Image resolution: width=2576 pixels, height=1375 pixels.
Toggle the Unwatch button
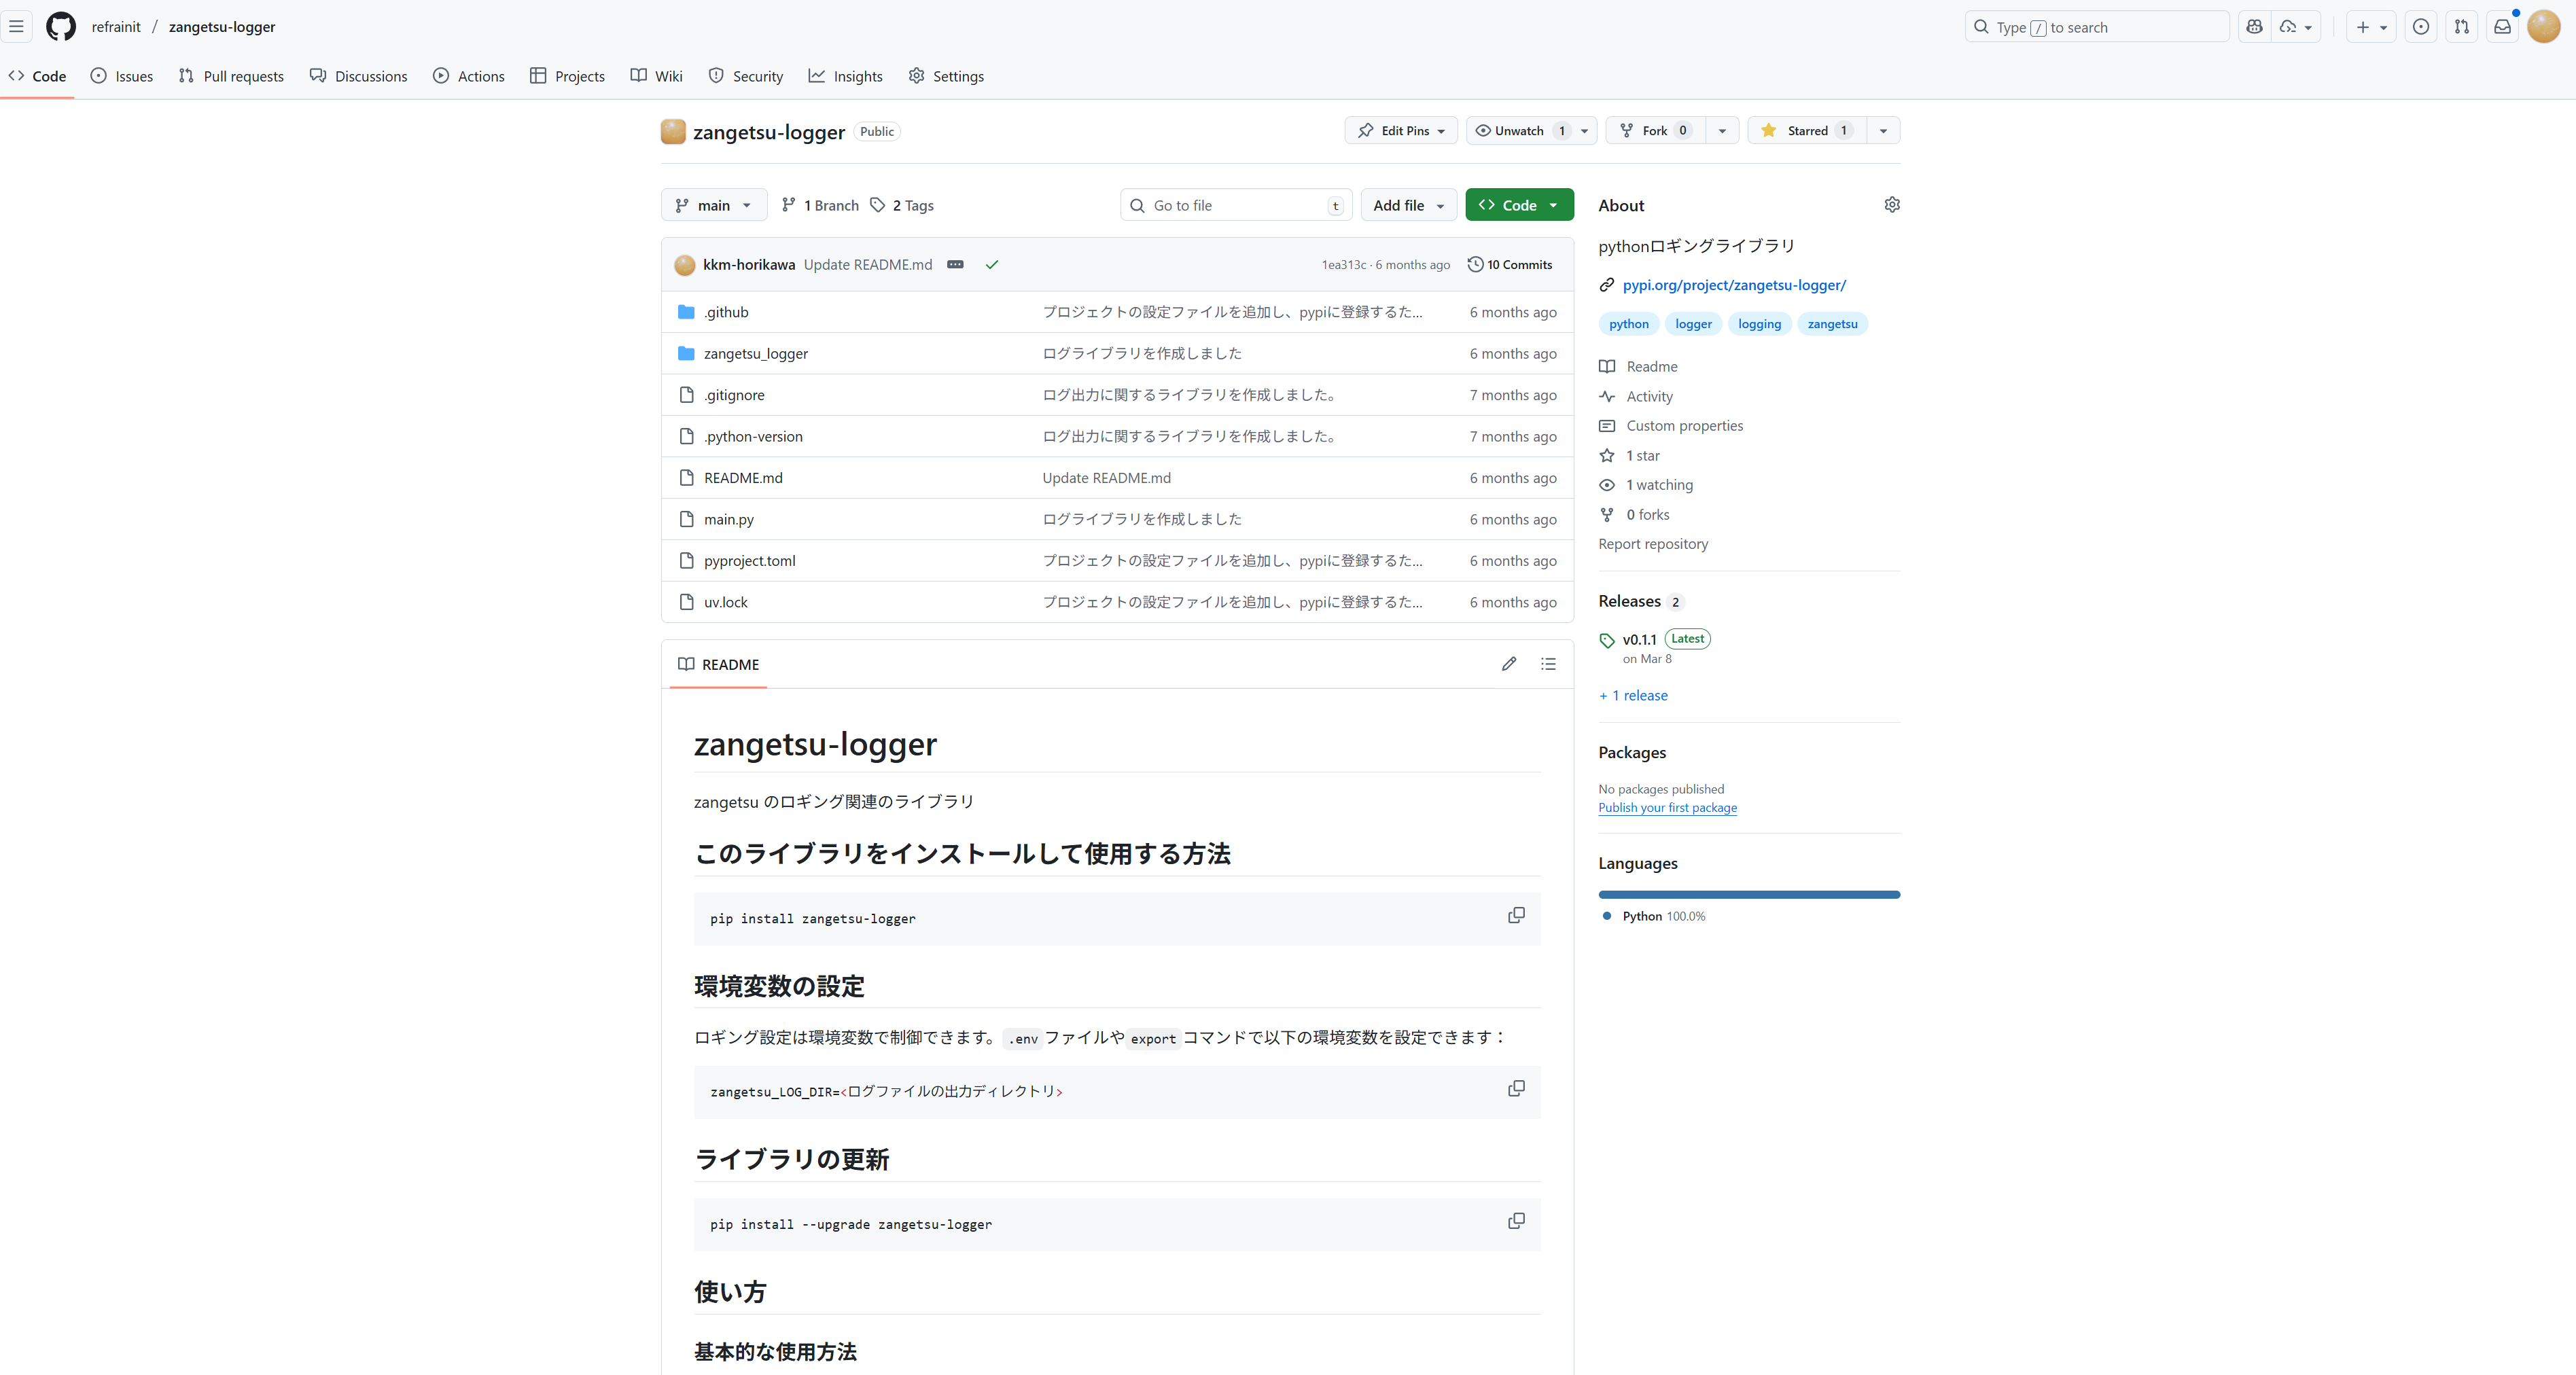[x=1519, y=131]
